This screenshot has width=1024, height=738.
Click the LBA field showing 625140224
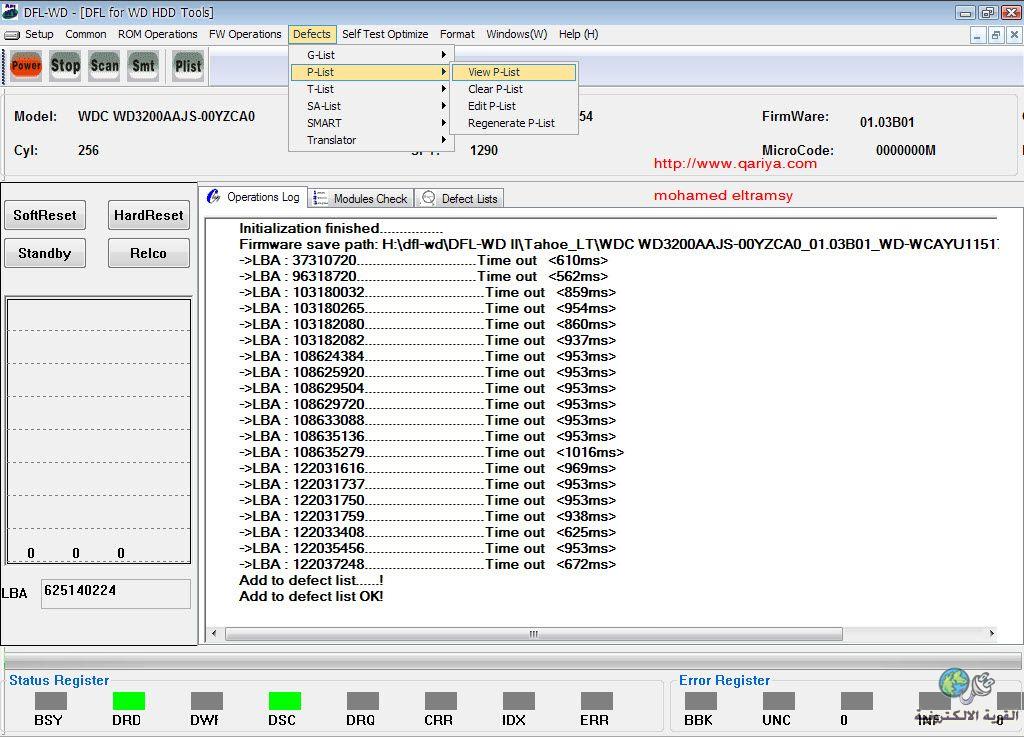[x=116, y=593]
